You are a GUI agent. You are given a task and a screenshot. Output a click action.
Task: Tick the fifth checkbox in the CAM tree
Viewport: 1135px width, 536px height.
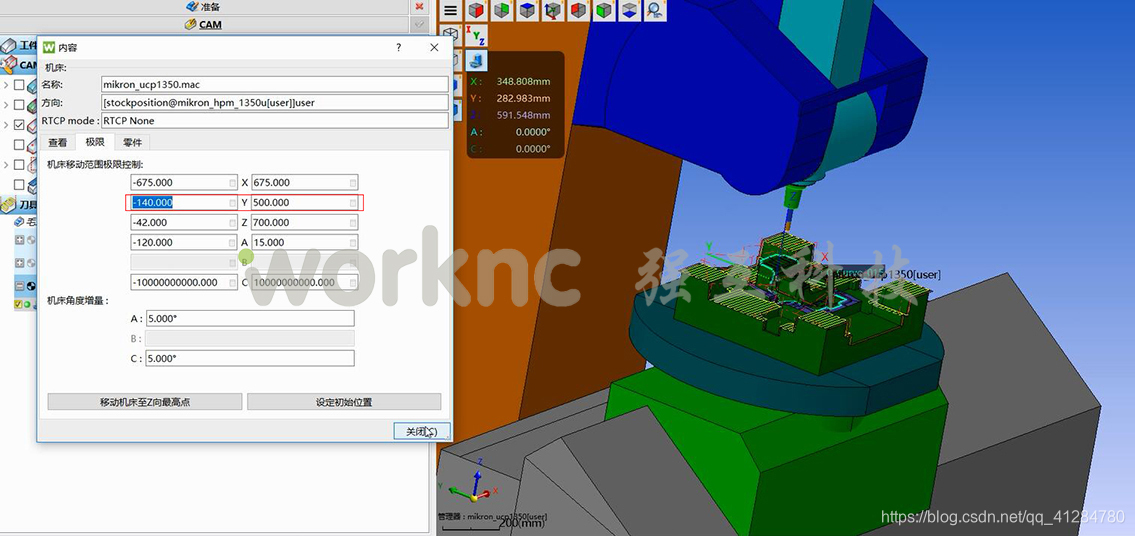point(19,164)
